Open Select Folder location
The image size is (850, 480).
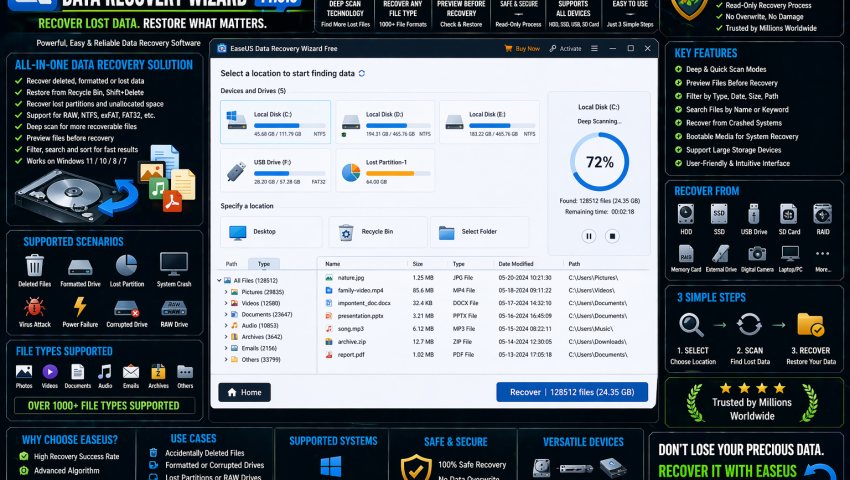click(480, 232)
